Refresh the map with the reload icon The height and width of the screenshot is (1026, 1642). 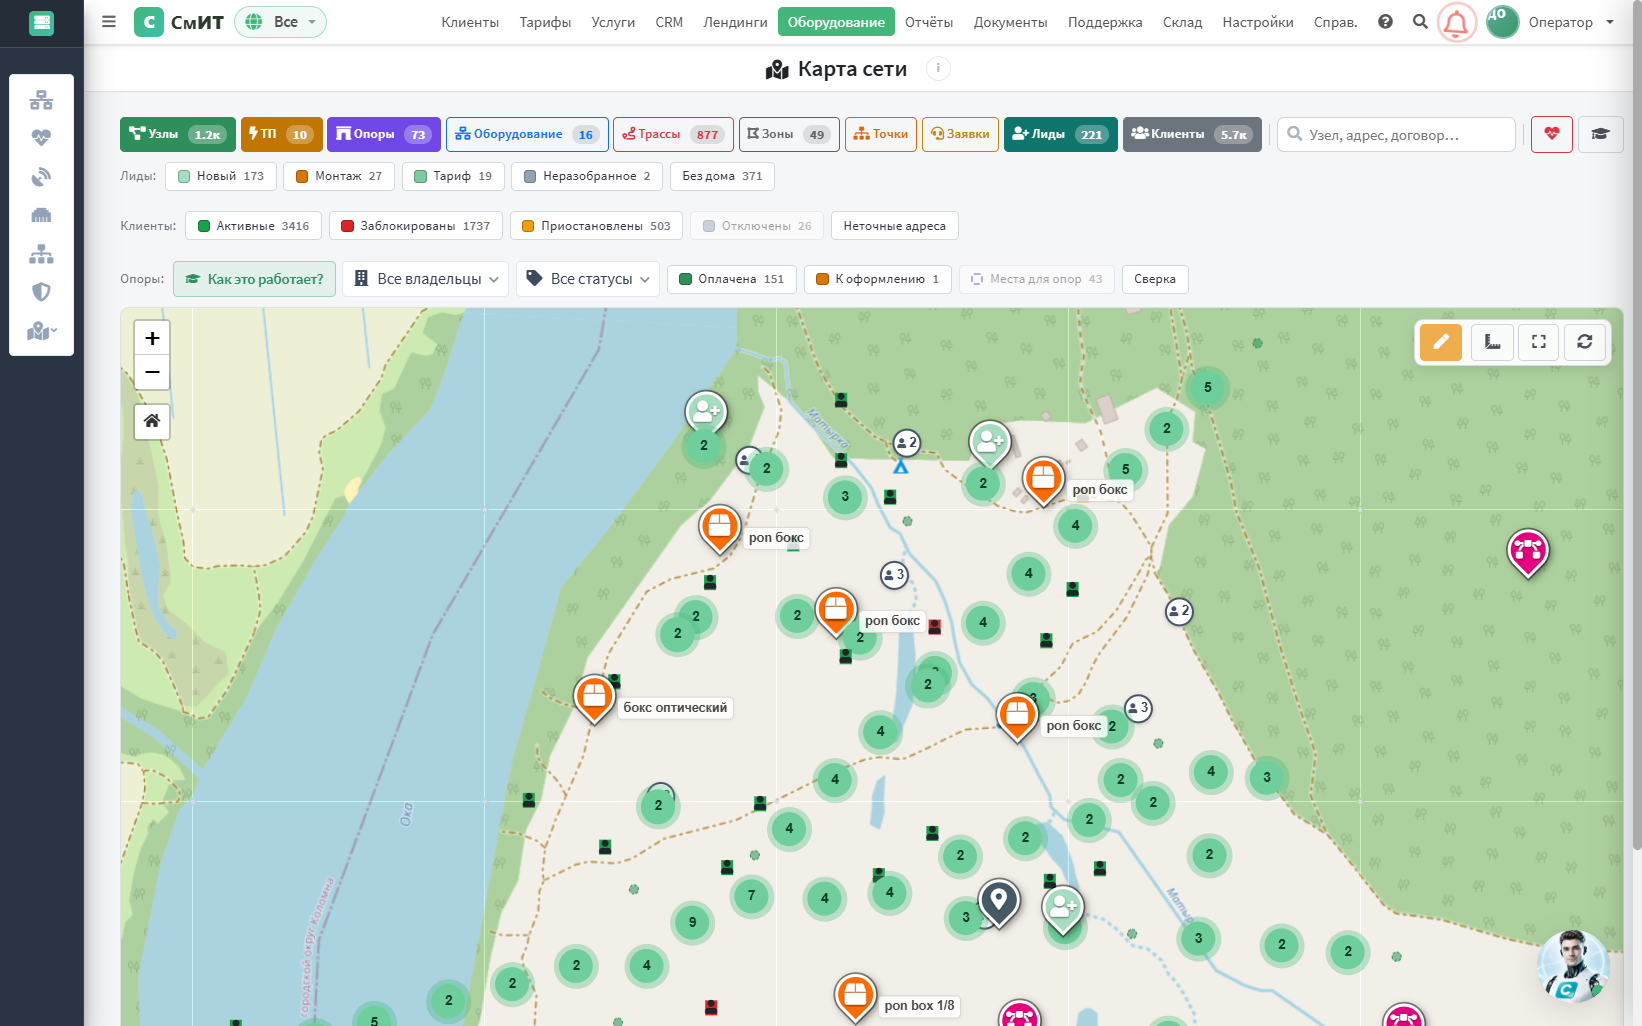pos(1585,342)
